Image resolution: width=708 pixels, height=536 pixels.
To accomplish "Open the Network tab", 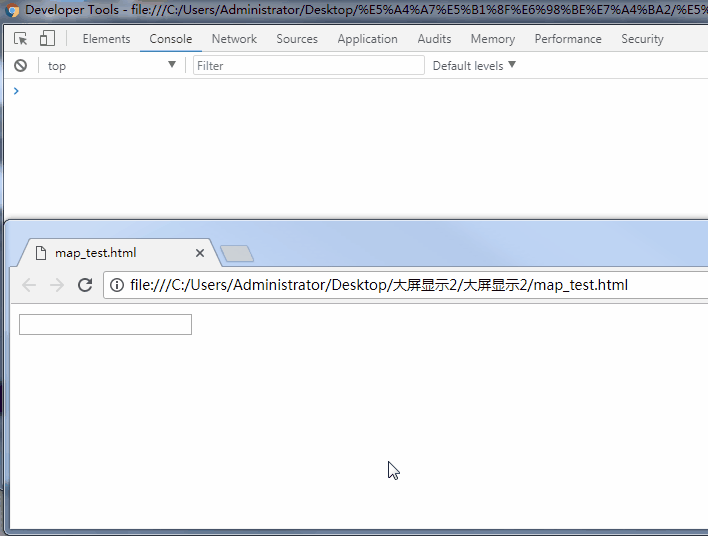I will [234, 39].
